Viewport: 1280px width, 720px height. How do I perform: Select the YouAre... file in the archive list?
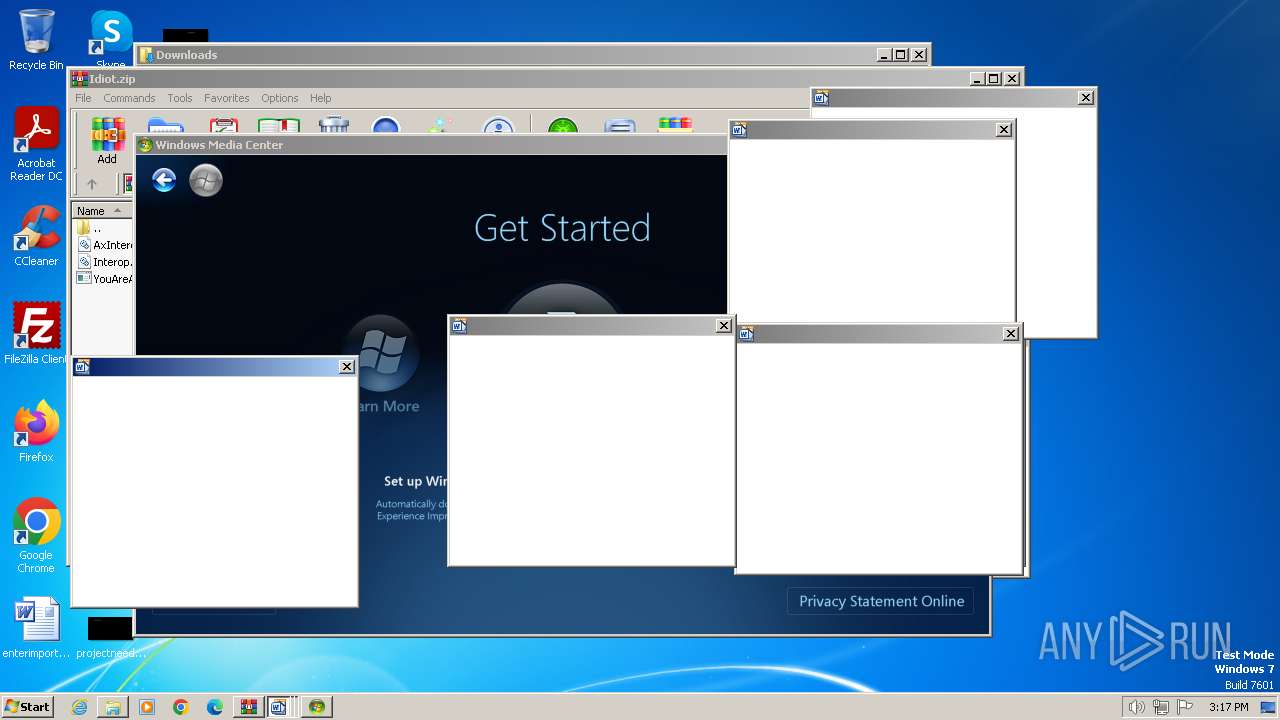point(104,279)
